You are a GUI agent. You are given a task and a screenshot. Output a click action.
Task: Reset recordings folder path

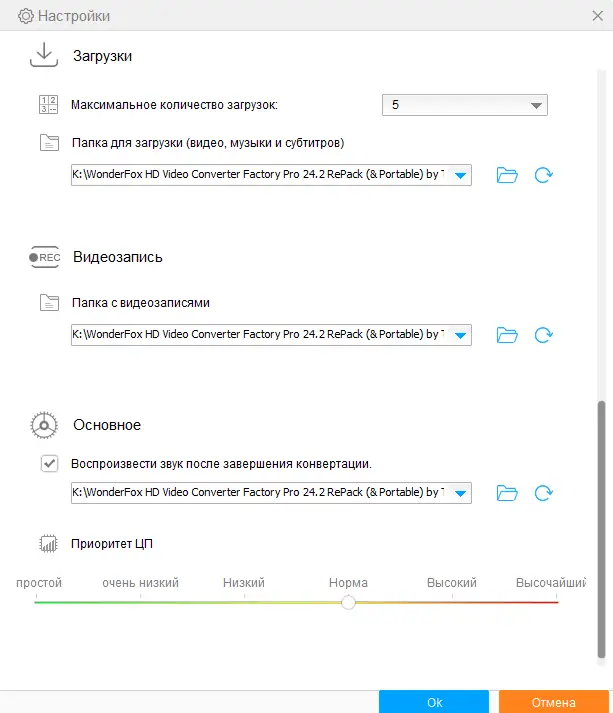click(x=544, y=335)
